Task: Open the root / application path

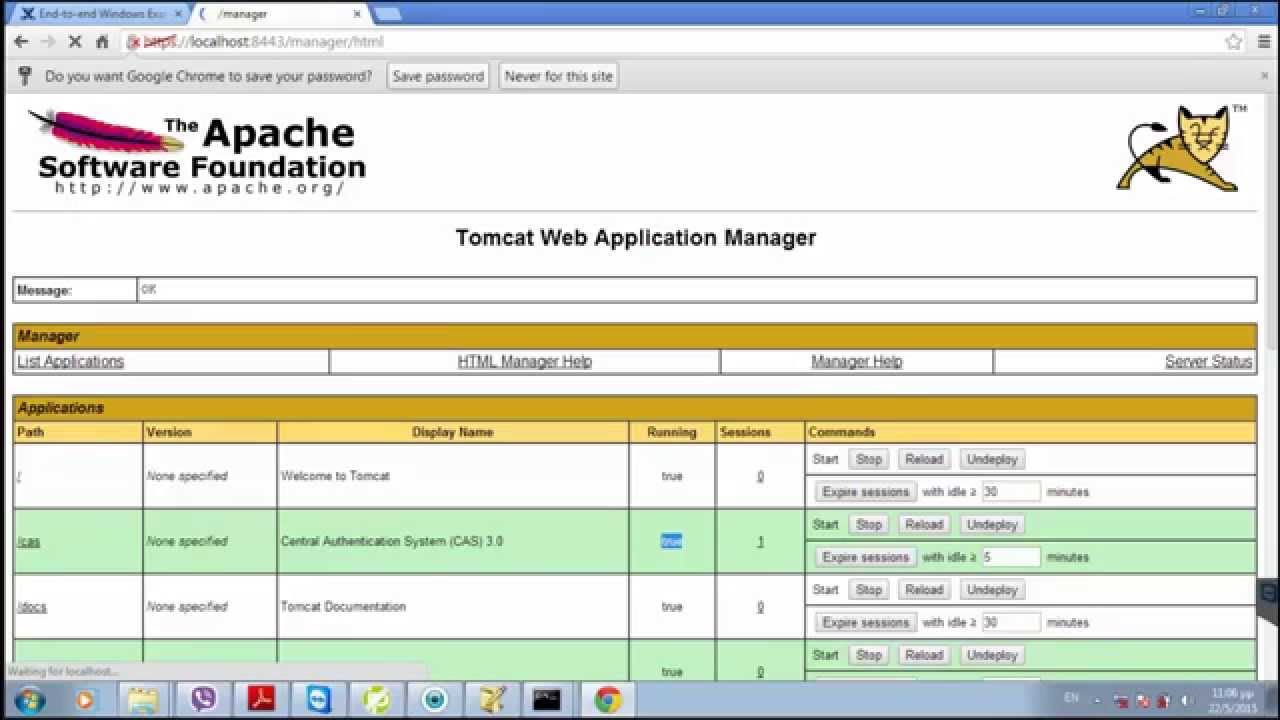Action: (x=19, y=476)
